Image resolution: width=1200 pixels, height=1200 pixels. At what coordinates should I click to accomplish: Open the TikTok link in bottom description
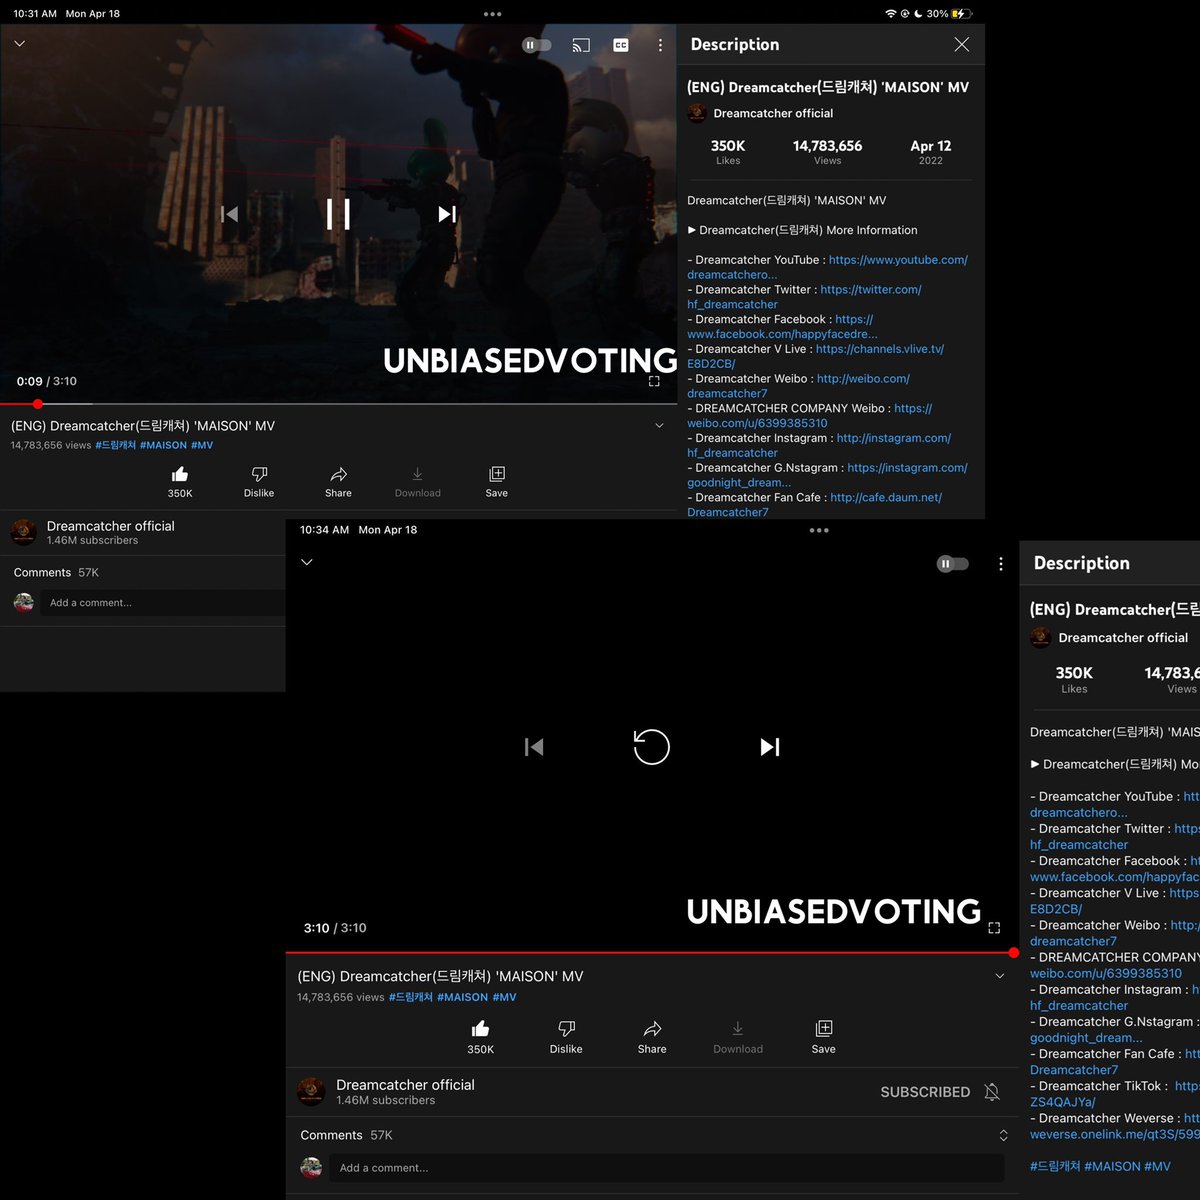1187,1086
